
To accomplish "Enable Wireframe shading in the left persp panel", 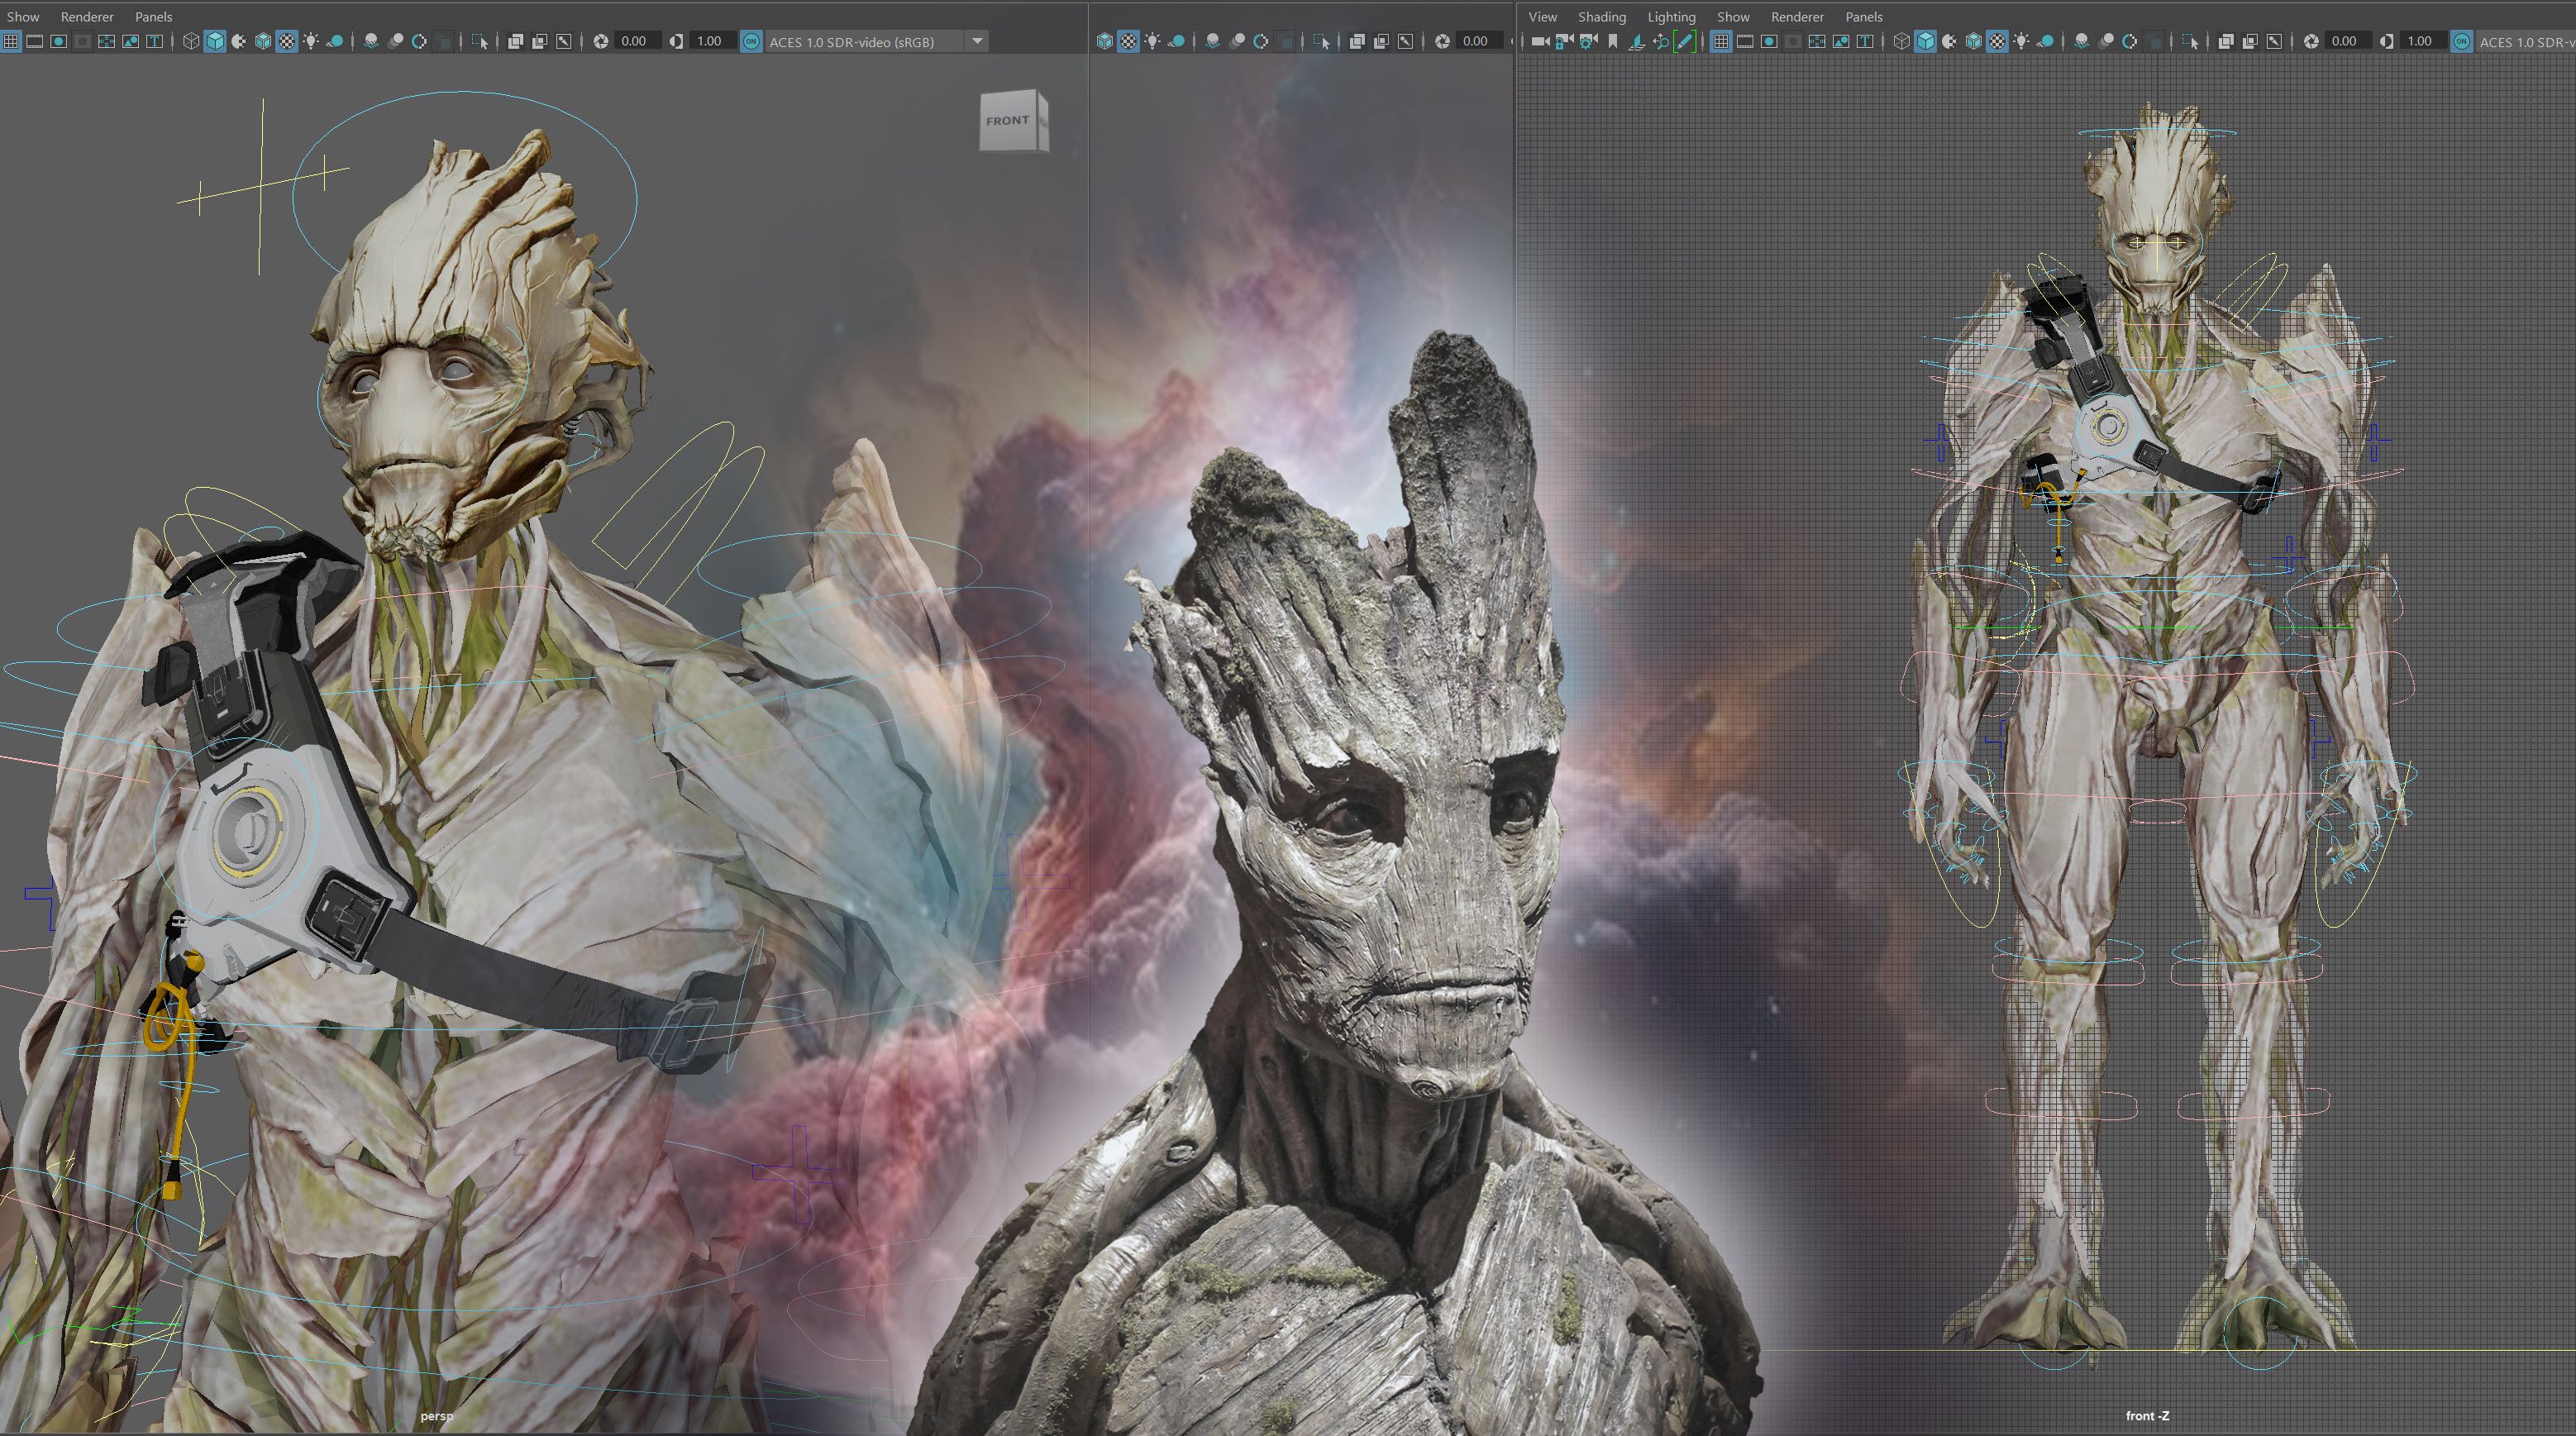I will [x=191, y=41].
